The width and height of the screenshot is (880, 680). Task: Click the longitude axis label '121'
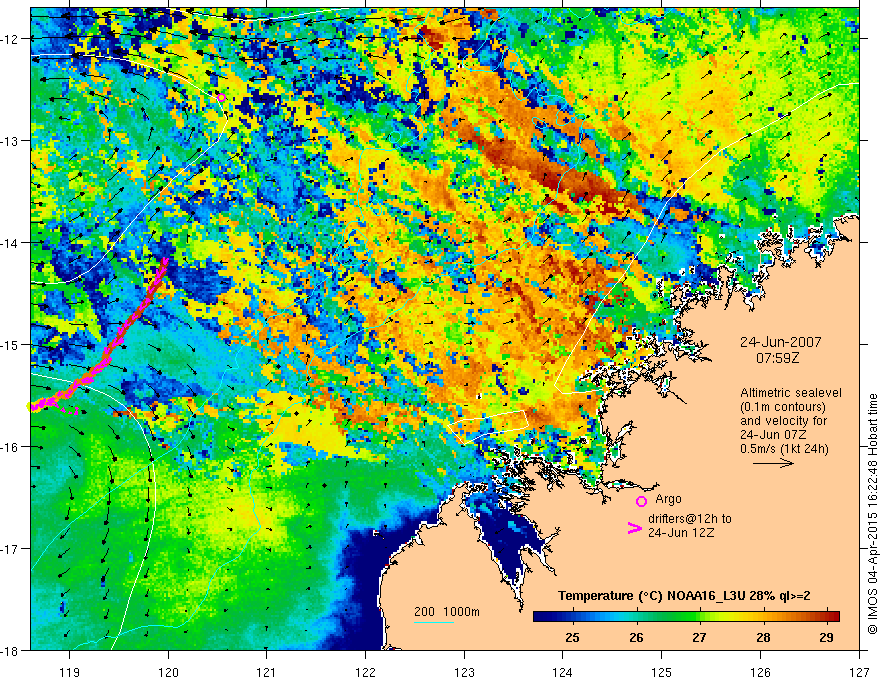tap(267, 672)
